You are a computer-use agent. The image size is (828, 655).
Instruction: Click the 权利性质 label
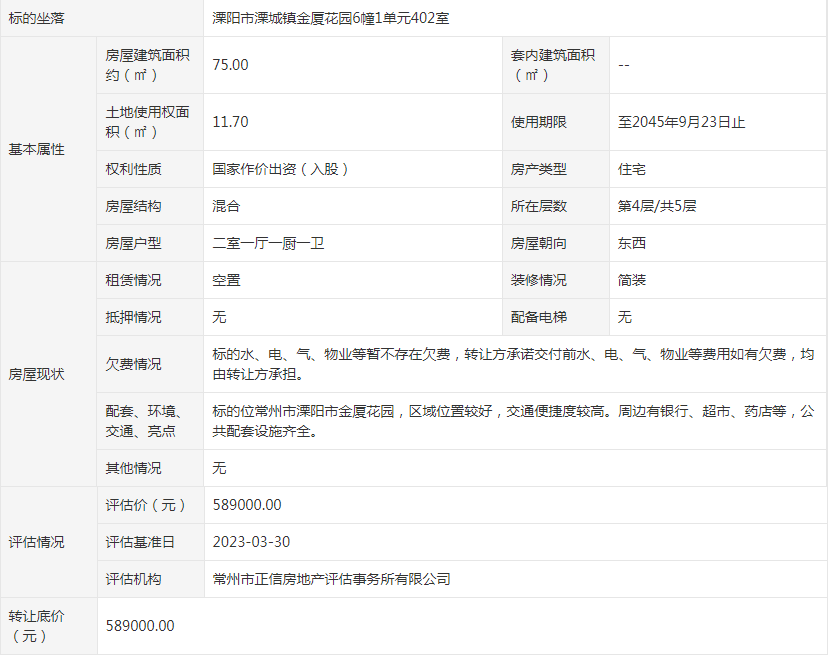[133, 169]
